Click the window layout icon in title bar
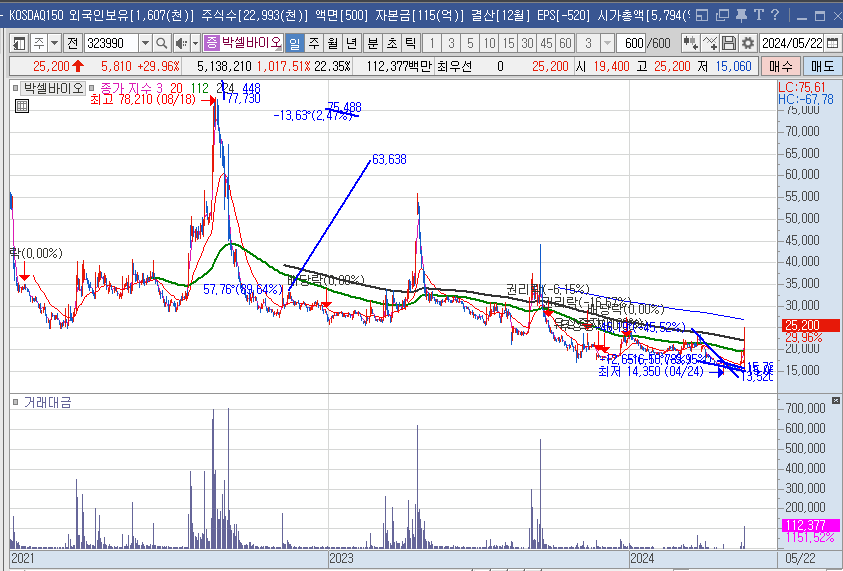Image resolution: width=843 pixels, height=571 pixels. (x=702, y=16)
